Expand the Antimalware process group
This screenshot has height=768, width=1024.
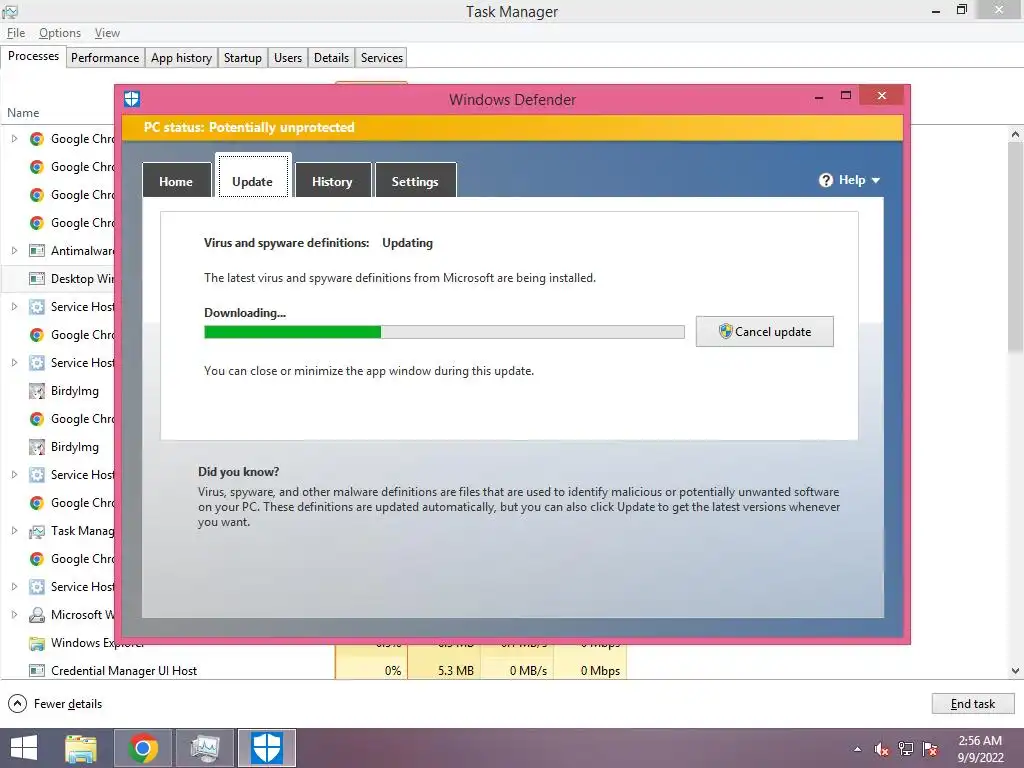coord(14,251)
